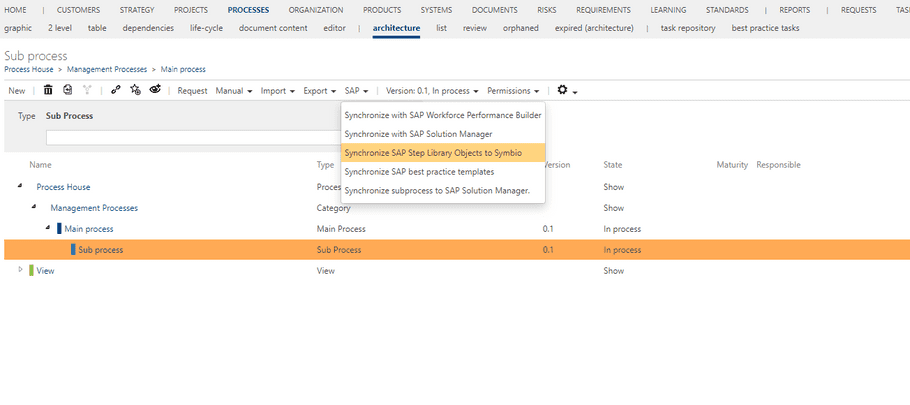Open the PRODUCTS main tab

pyautogui.click(x=382, y=10)
